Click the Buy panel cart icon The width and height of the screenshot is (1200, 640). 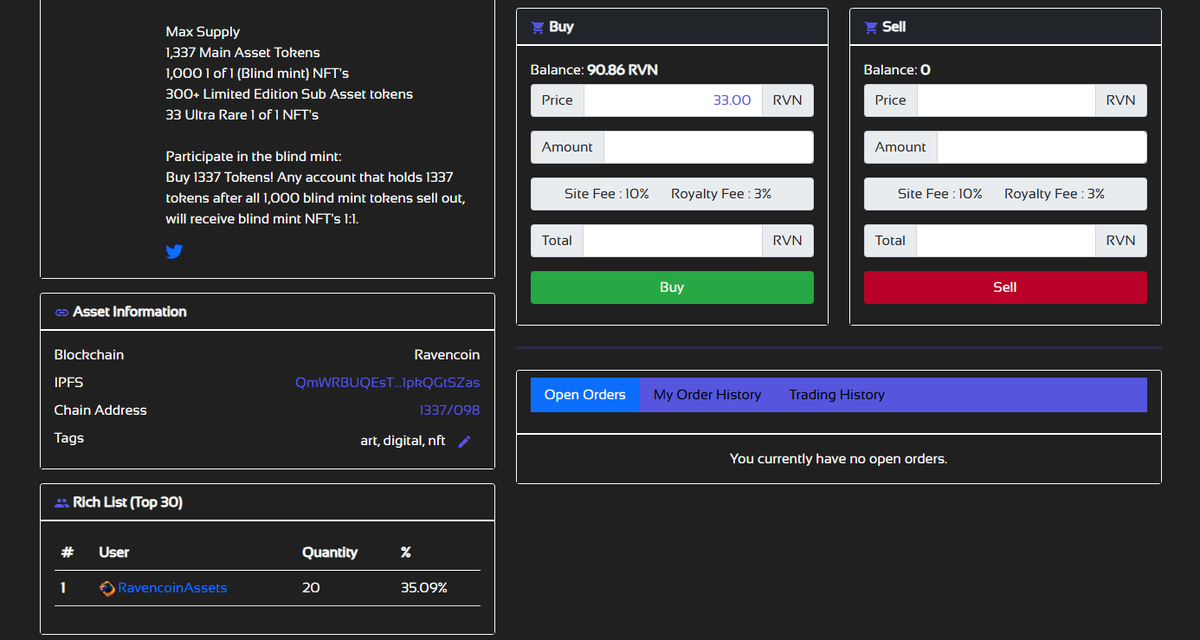tap(537, 27)
